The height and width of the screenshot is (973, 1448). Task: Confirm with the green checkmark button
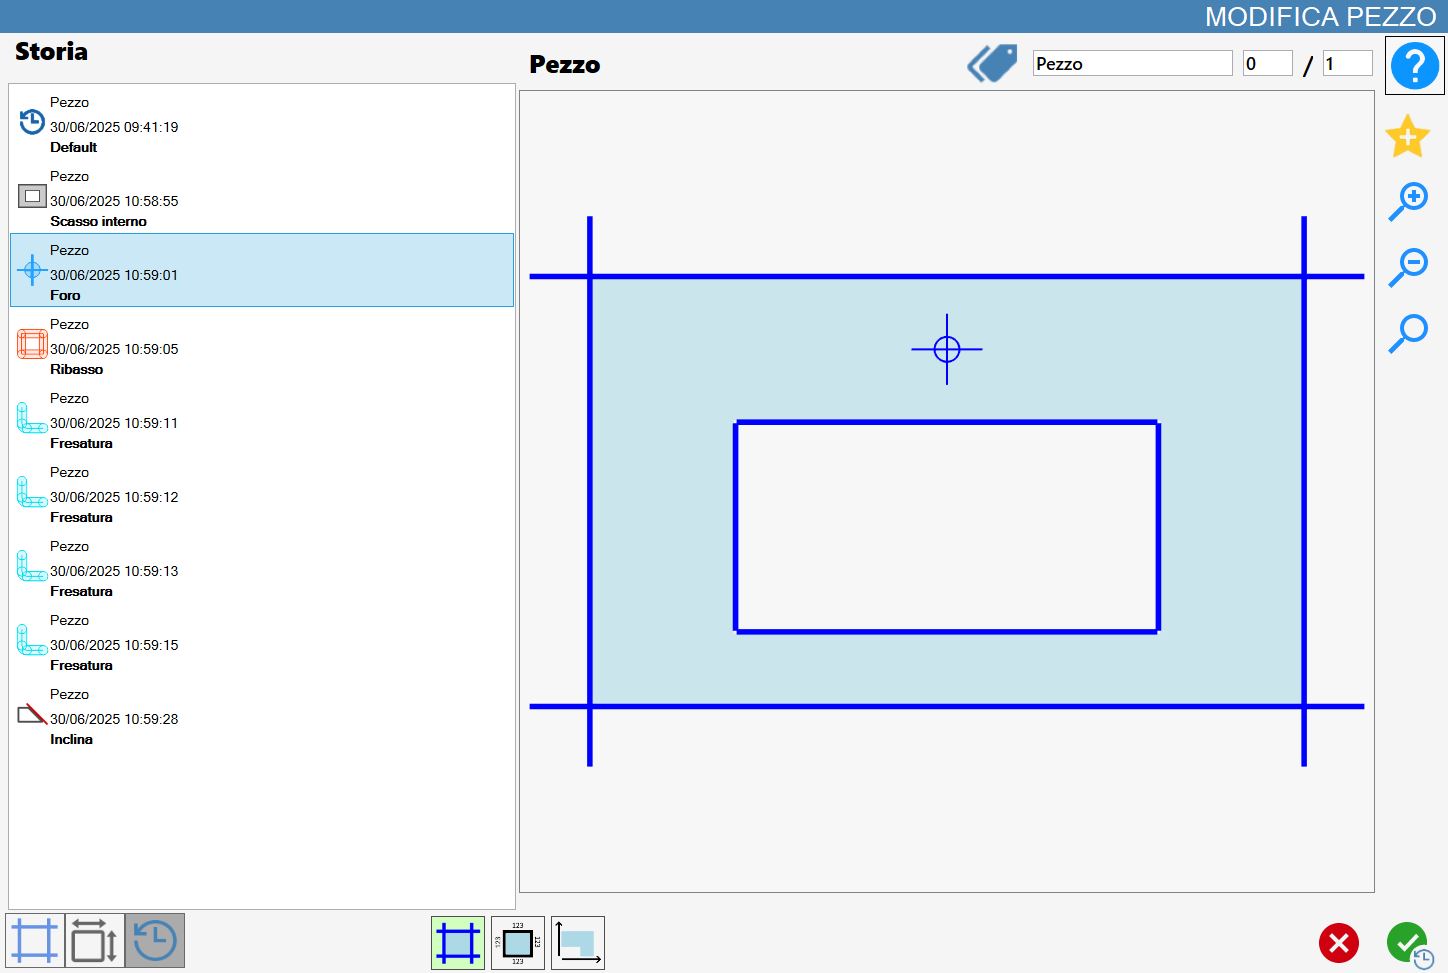coord(1408,943)
